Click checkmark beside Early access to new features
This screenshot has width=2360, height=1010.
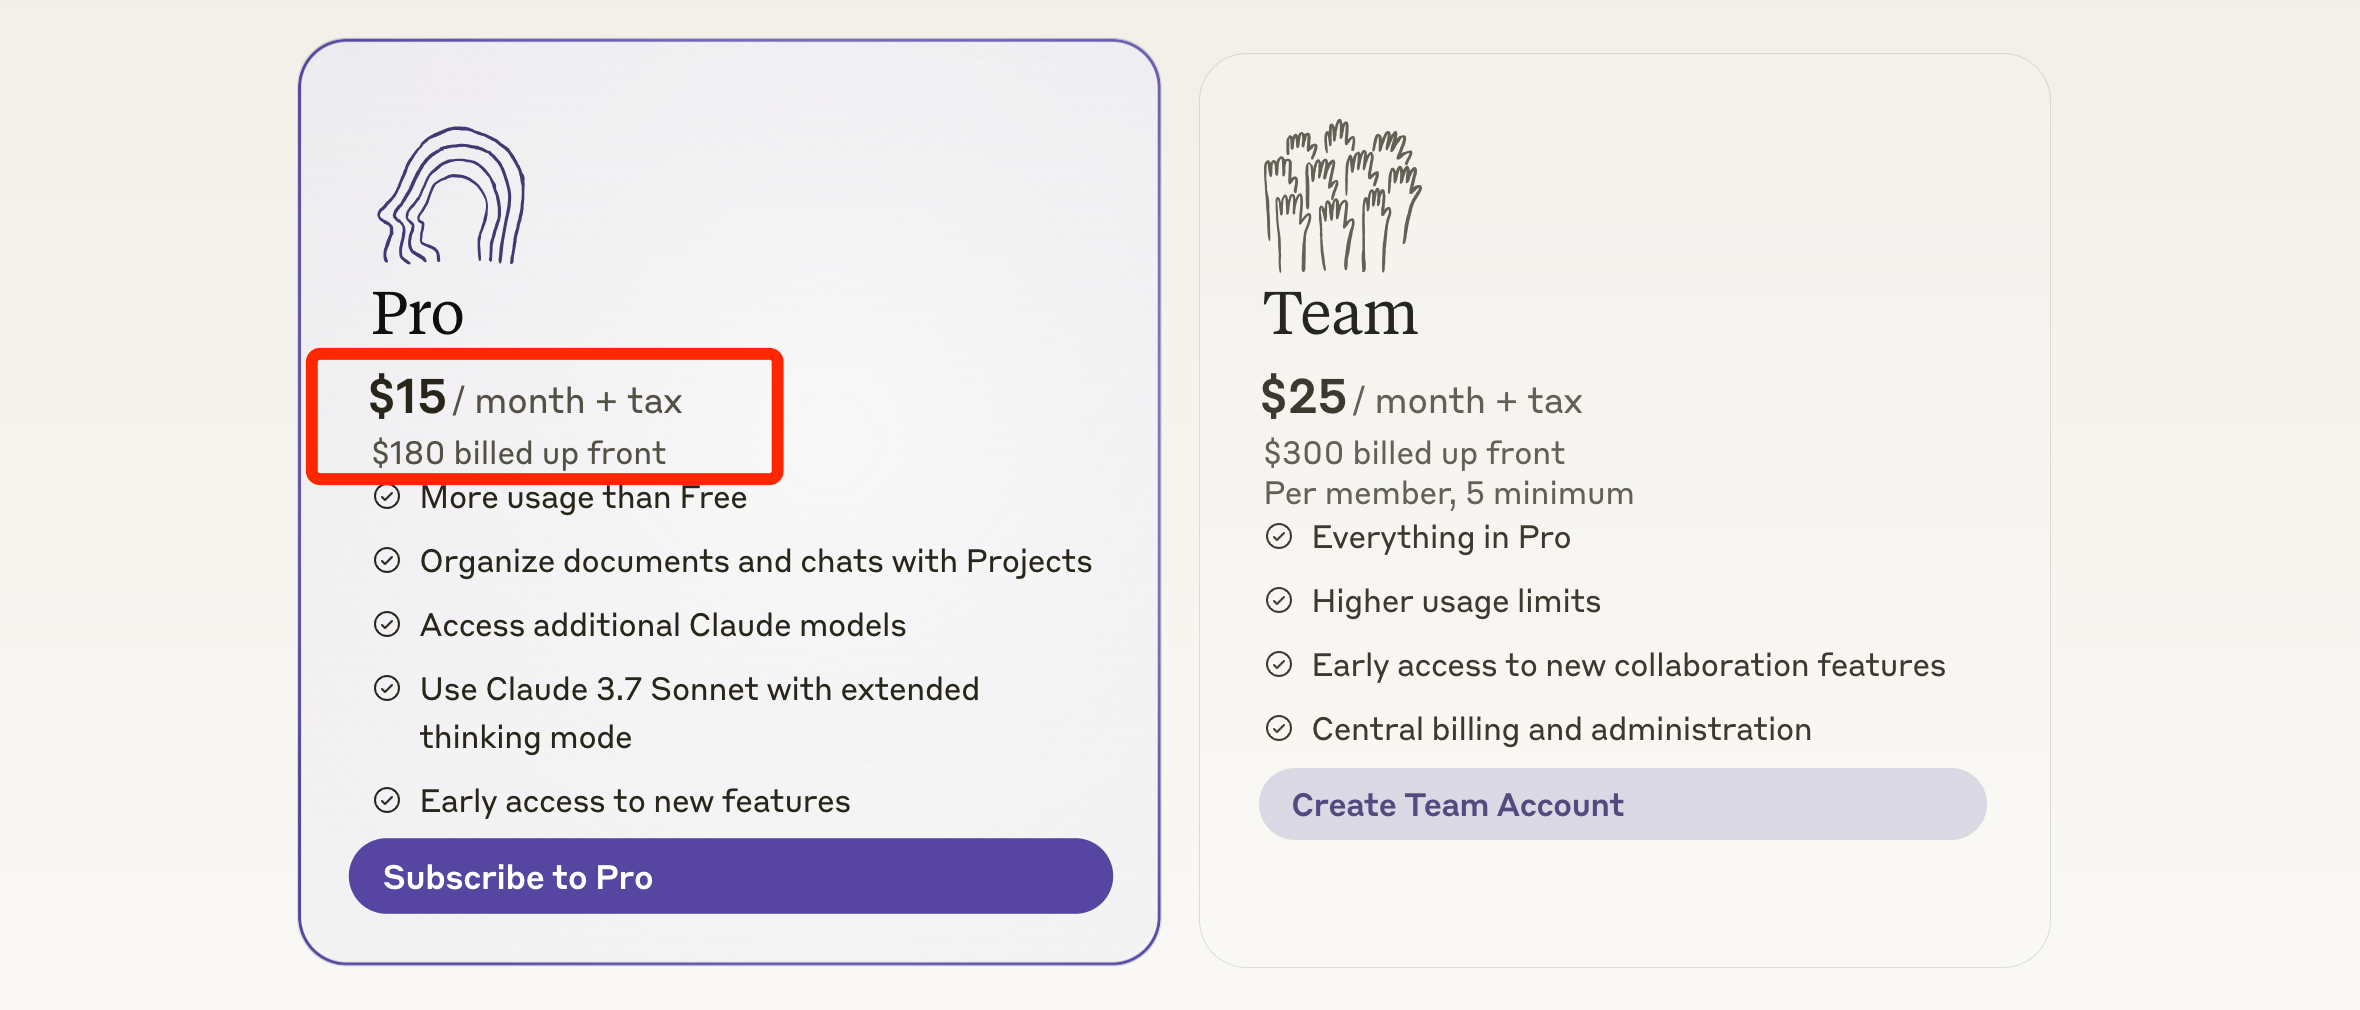[387, 801]
